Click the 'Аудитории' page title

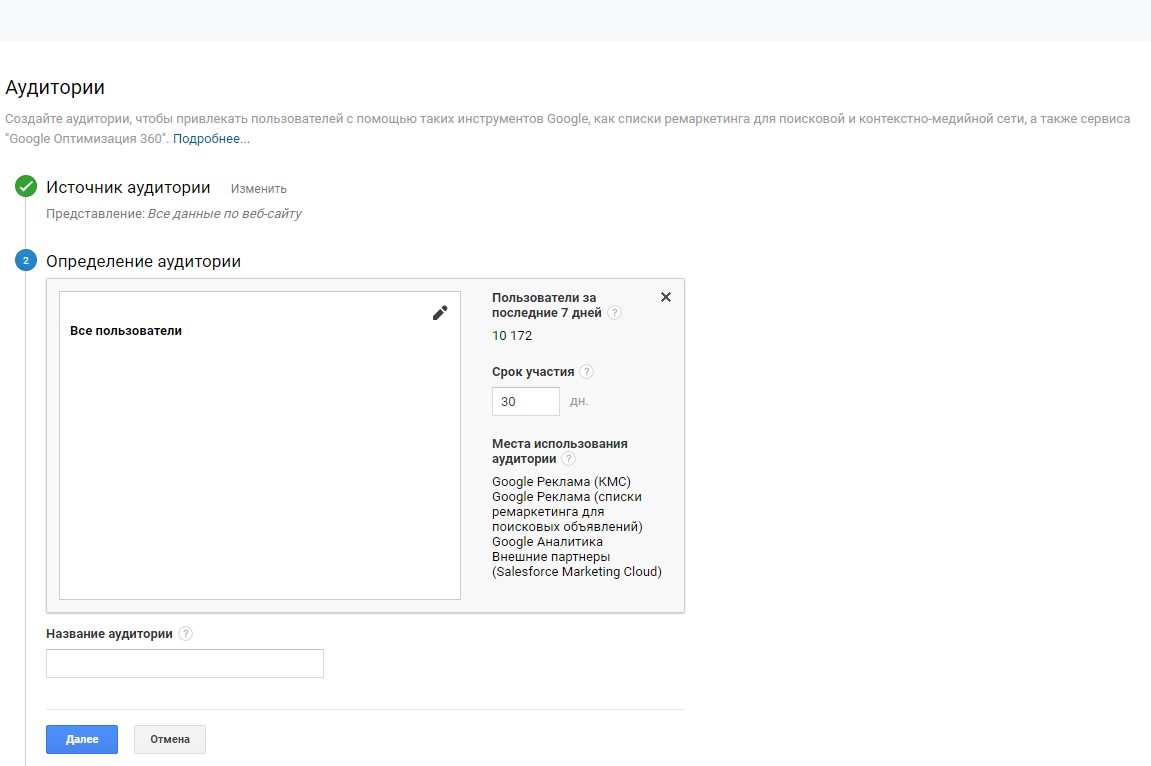pos(55,89)
